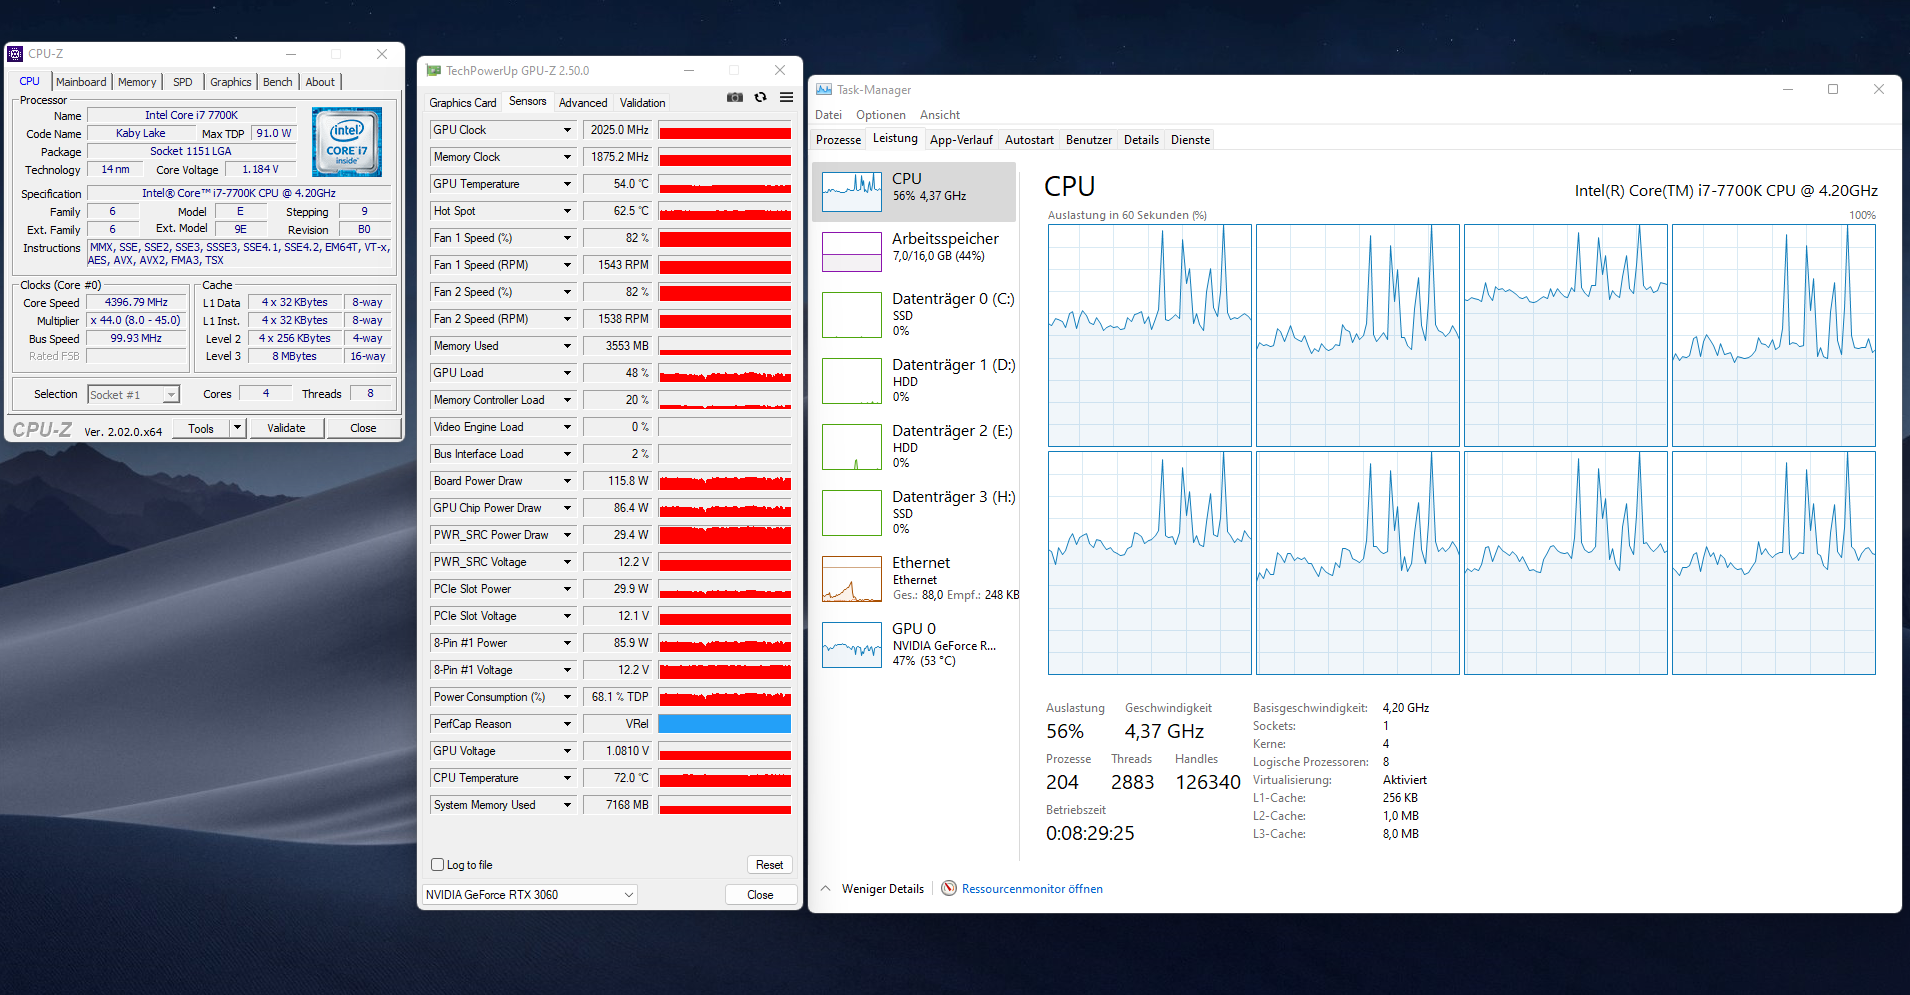Open the Memory Clock sensor dropdown
Viewport: 1910px width, 995px height.
tap(567, 157)
